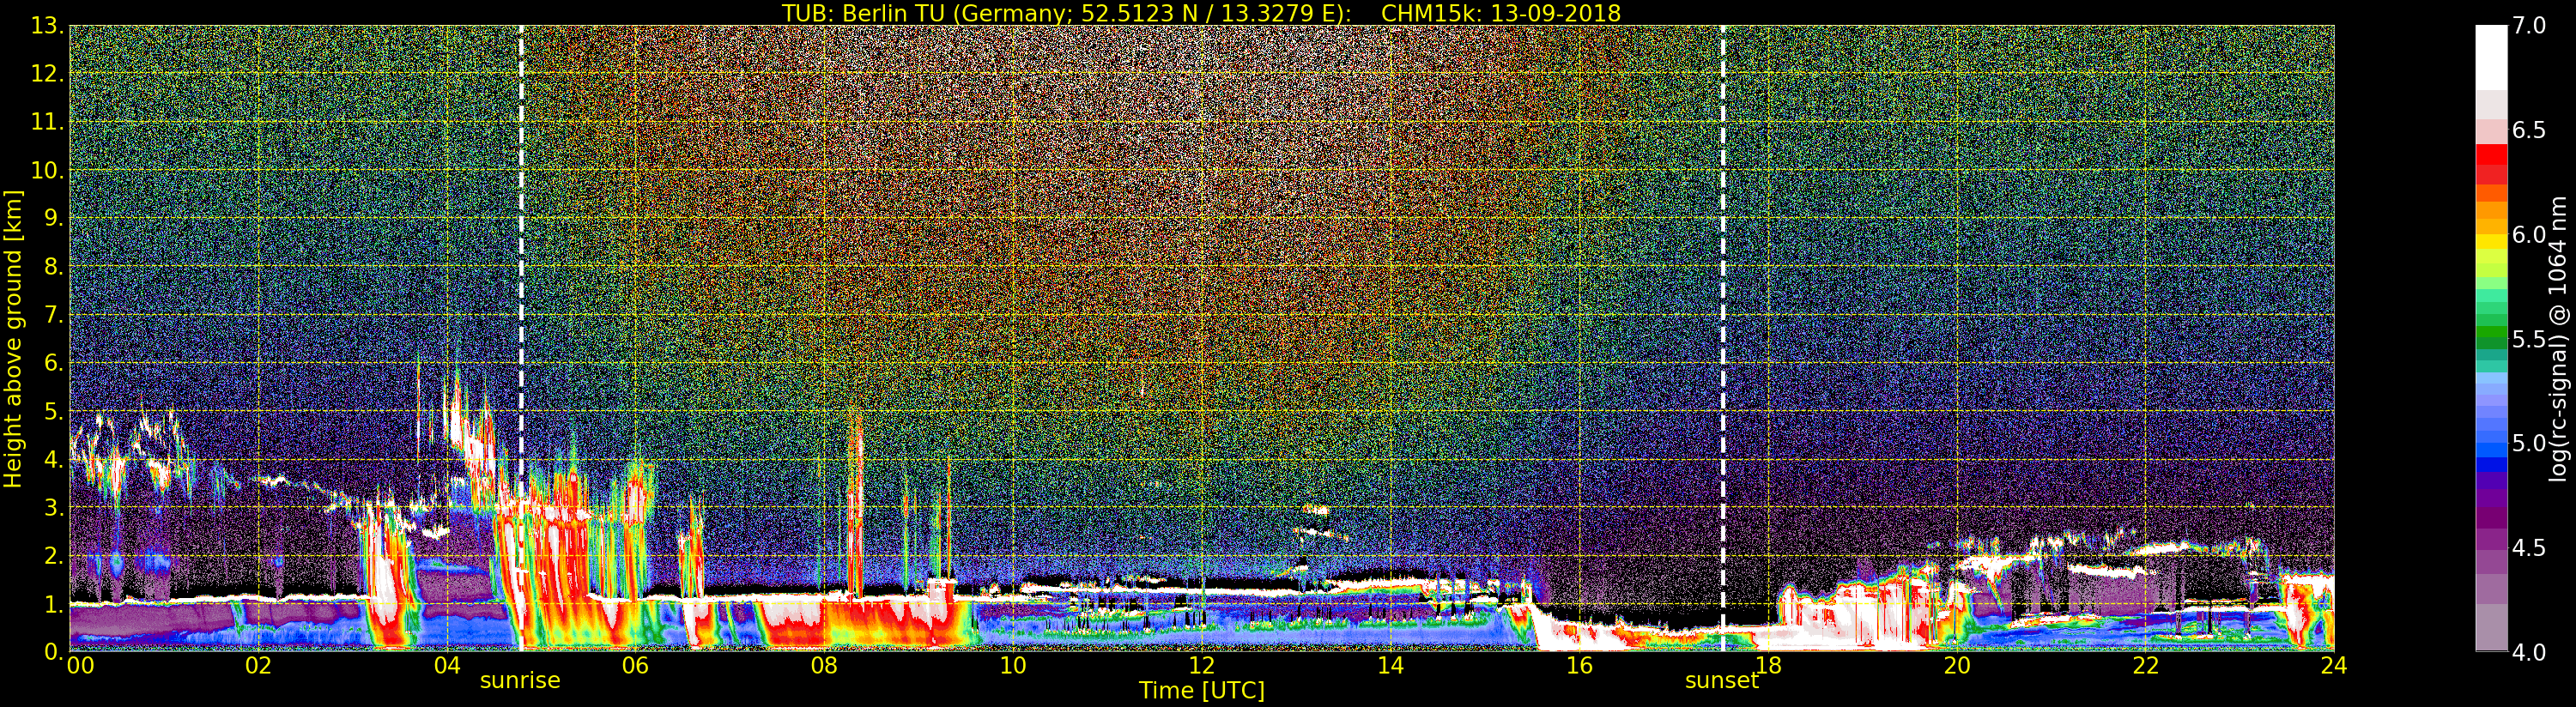This screenshot has width=2576, height=707.
Task: Click the plot title 'TUB: Berlin TU (Germany; 52.5123 N / 13.3279 E): CHM15k: 13-09-2018'
Action: coord(1201,13)
